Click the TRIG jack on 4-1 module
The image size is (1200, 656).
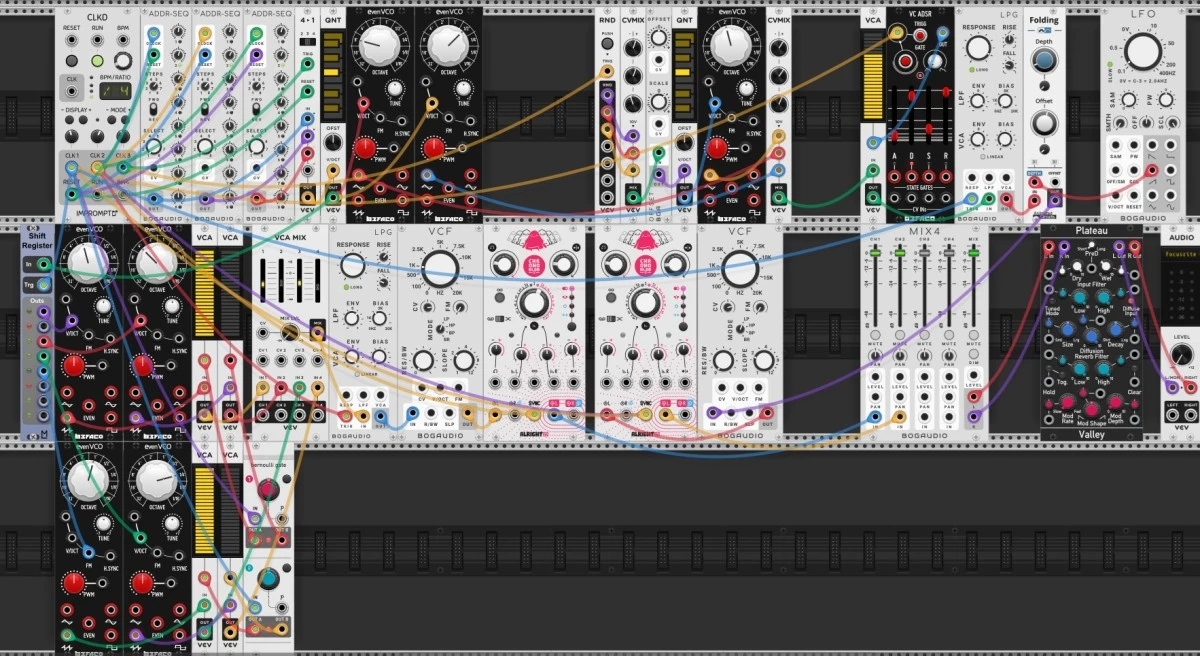tap(307, 63)
